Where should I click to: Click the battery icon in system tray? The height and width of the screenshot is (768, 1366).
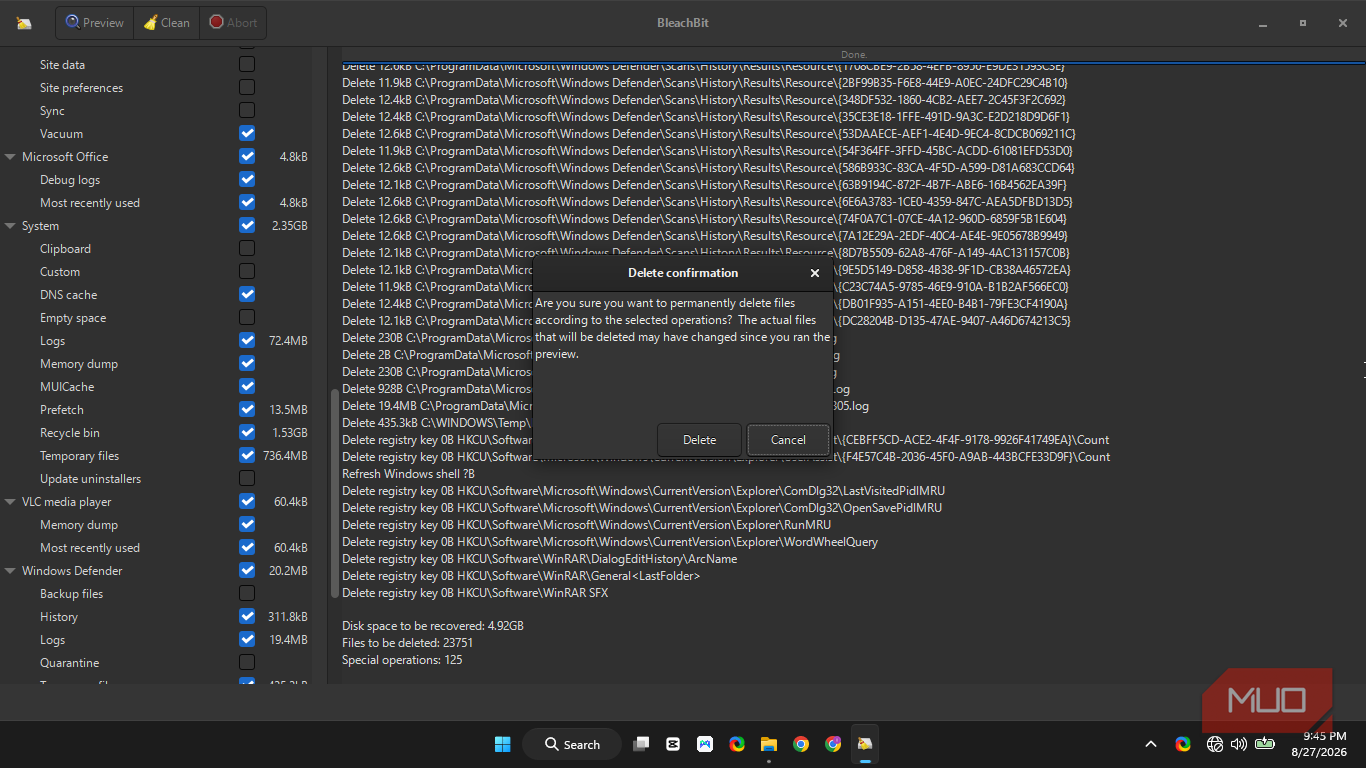[x=1265, y=744]
